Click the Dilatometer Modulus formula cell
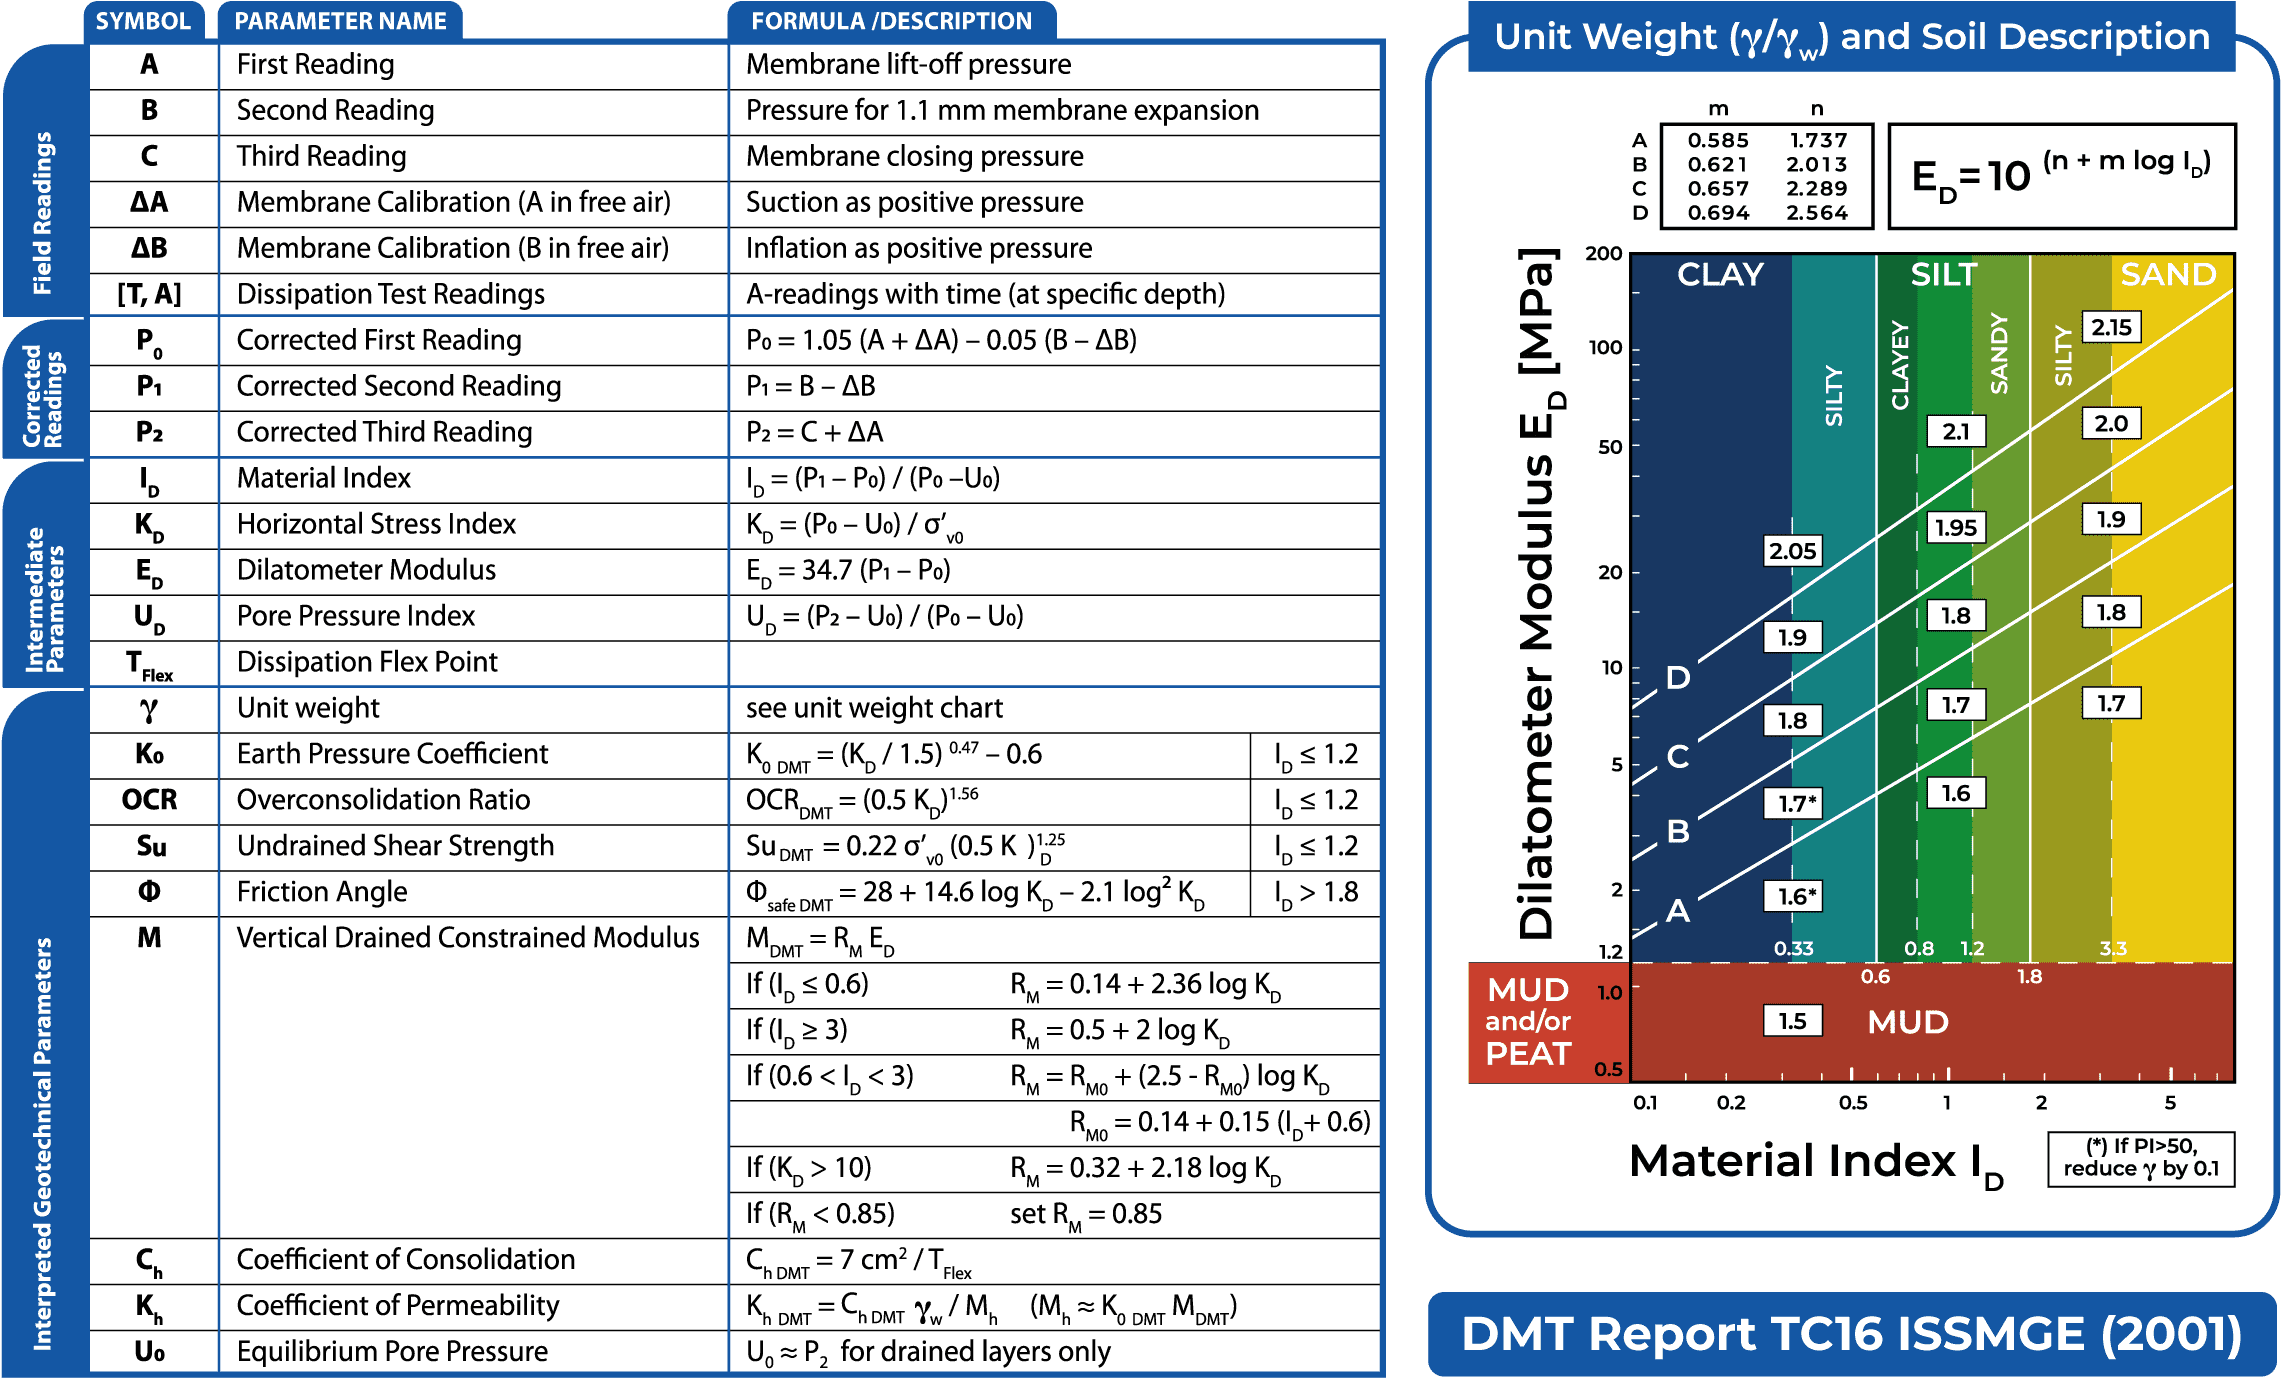Screen dimensions: 2283x1380 pos(848,571)
